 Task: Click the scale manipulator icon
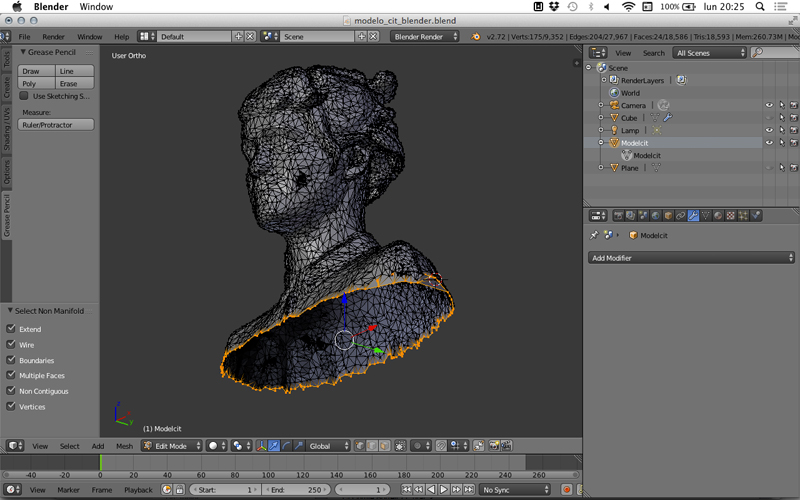299,446
